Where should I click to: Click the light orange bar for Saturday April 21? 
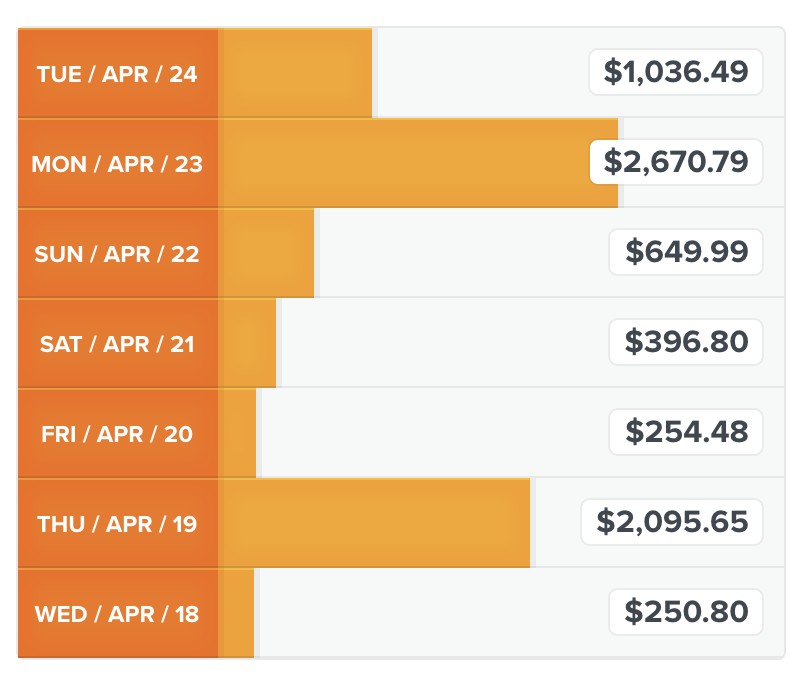[x=247, y=343]
